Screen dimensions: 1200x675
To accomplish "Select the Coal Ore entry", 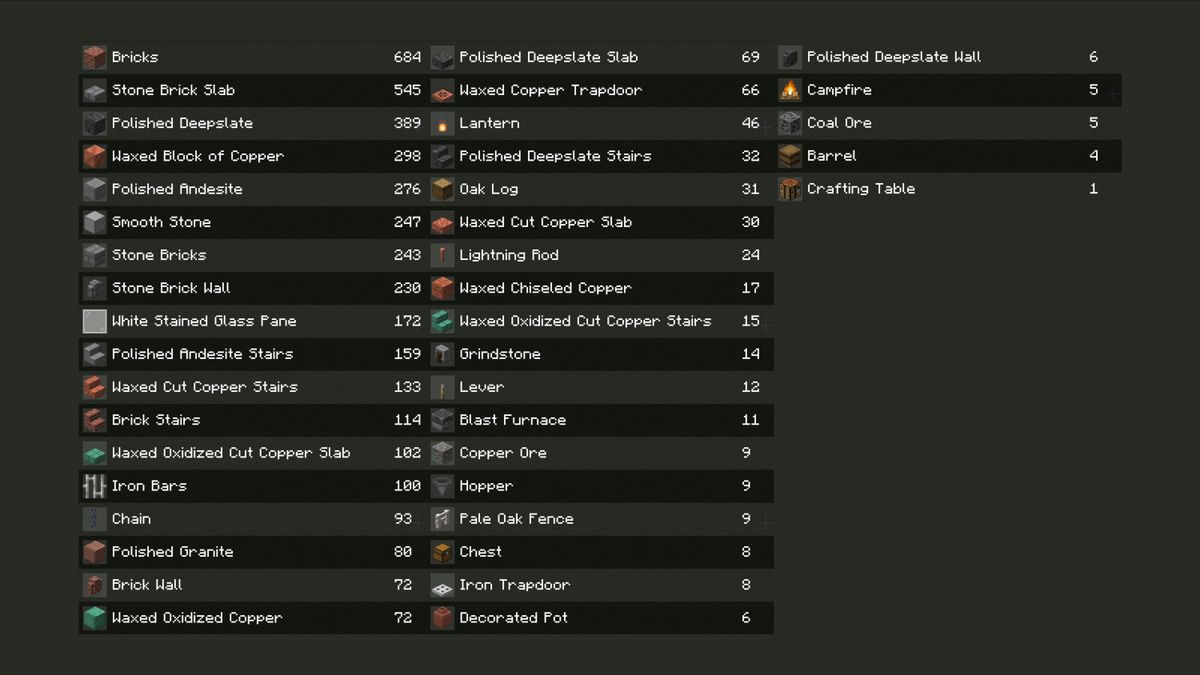I will [948, 123].
